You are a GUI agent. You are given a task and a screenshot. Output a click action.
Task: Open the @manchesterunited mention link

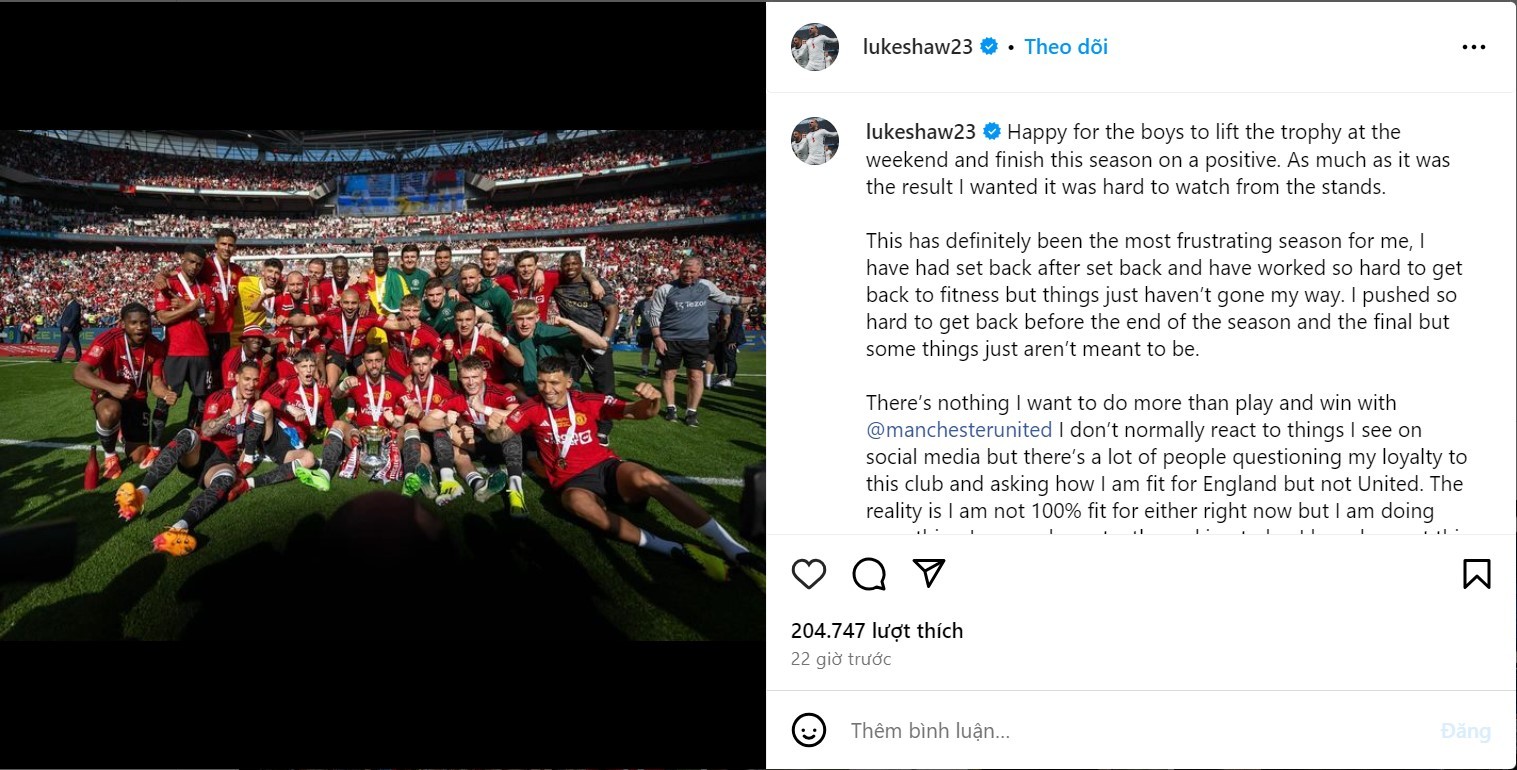pyautogui.click(x=959, y=430)
